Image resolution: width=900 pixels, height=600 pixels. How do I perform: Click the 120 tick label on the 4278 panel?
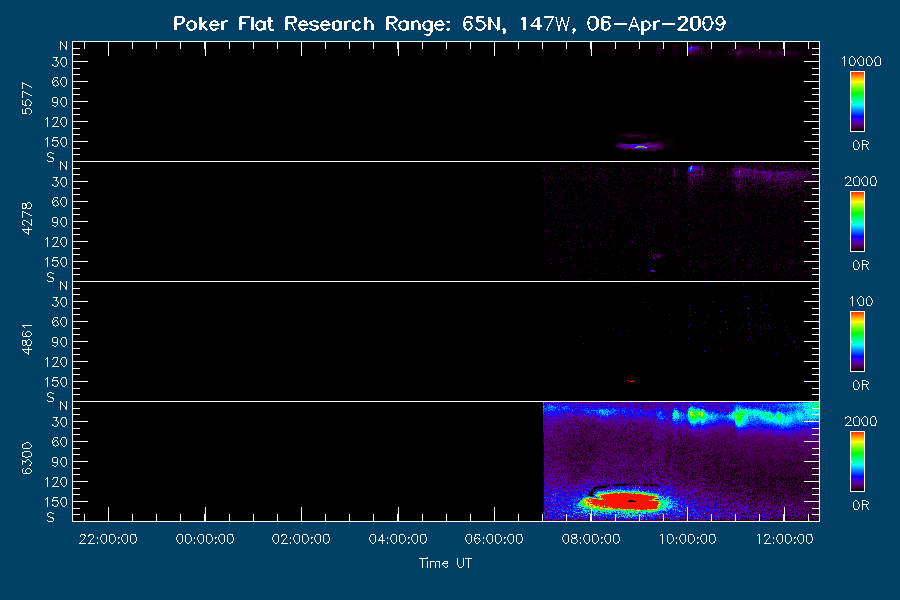pos(56,242)
